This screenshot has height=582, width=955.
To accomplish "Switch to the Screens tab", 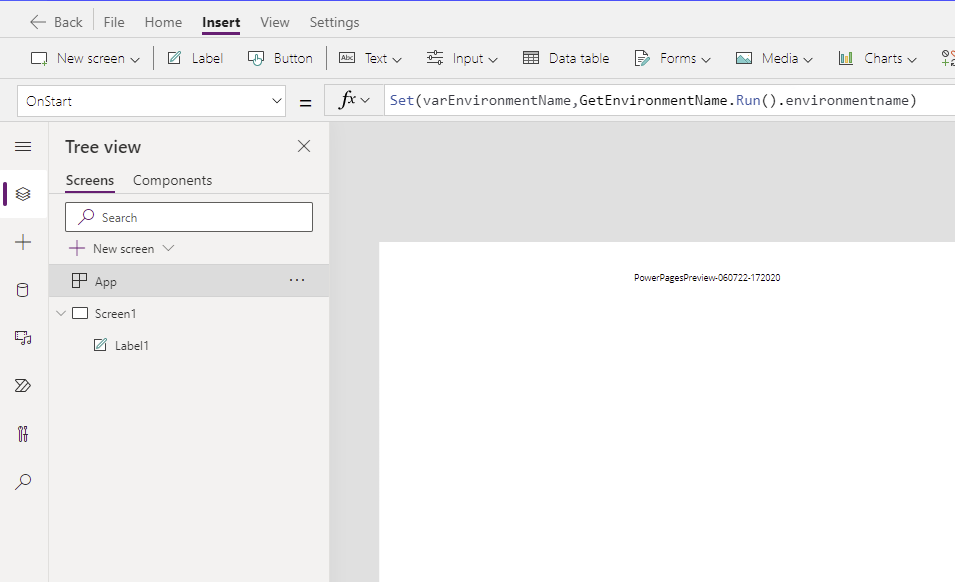I will [90, 181].
